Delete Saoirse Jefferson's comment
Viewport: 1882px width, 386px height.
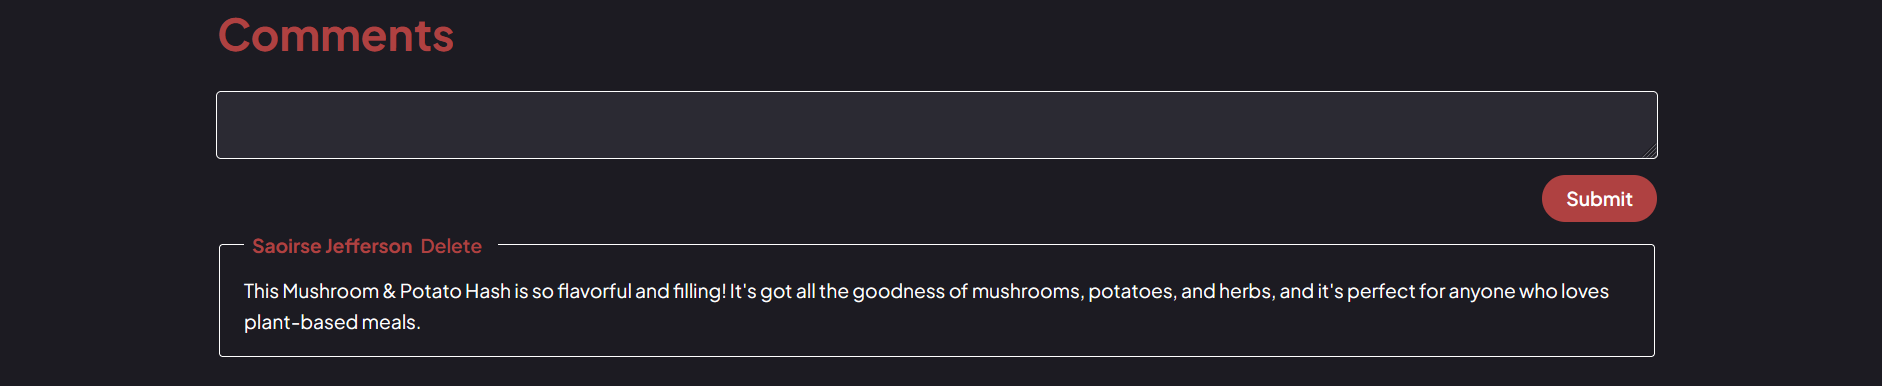pyautogui.click(x=451, y=246)
